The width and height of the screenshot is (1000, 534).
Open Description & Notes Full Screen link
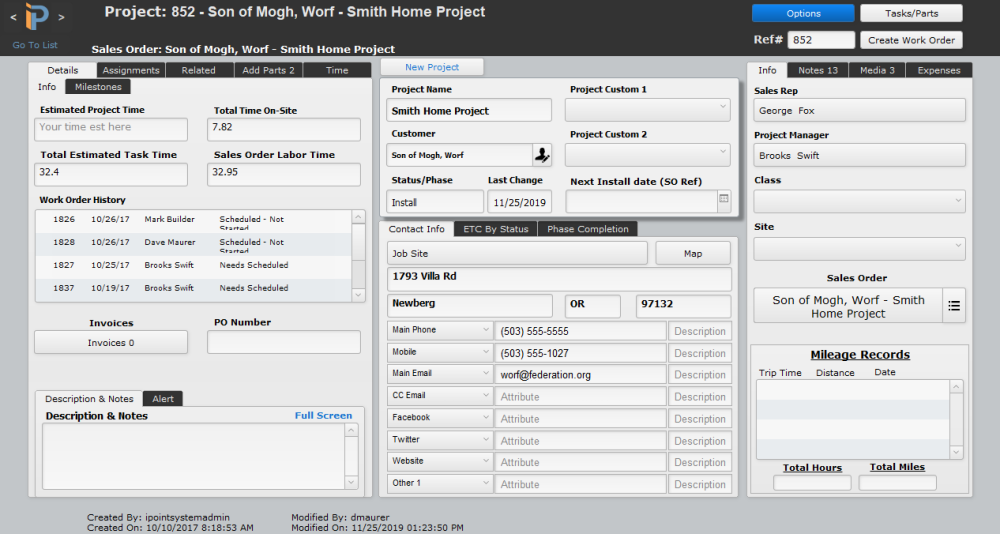[323, 415]
